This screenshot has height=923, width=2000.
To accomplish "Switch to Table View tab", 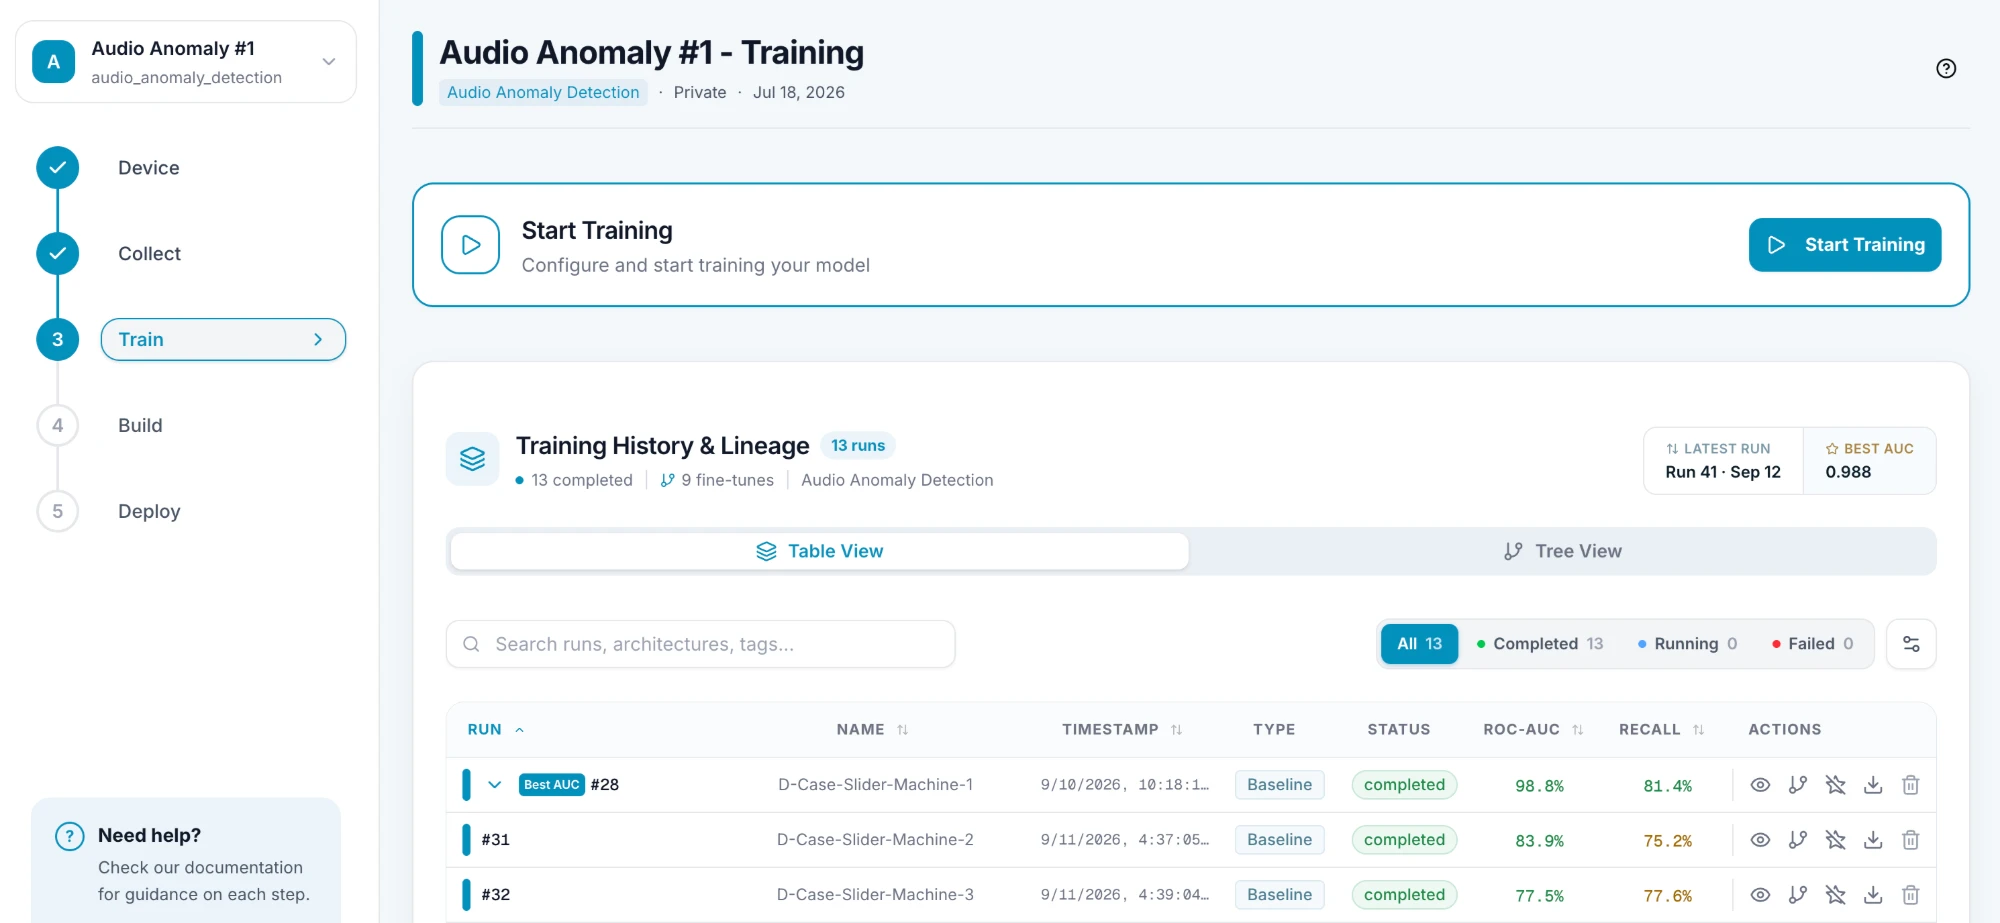I will (820, 551).
